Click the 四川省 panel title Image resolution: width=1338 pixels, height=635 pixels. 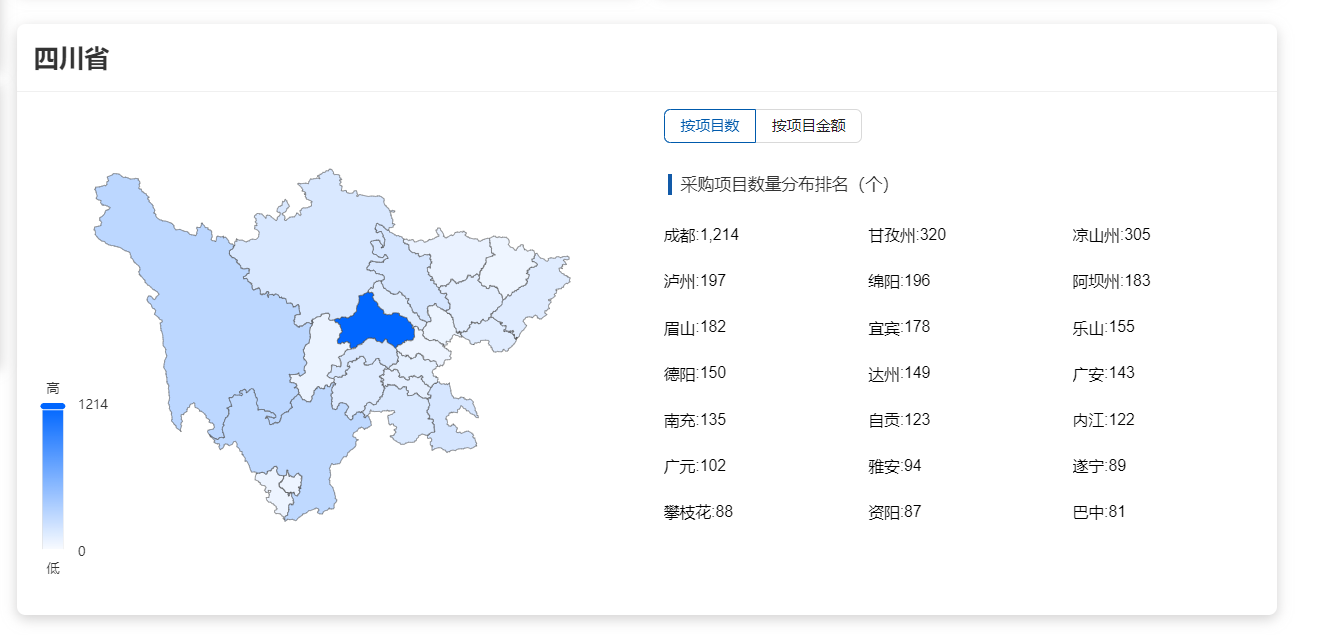71,59
